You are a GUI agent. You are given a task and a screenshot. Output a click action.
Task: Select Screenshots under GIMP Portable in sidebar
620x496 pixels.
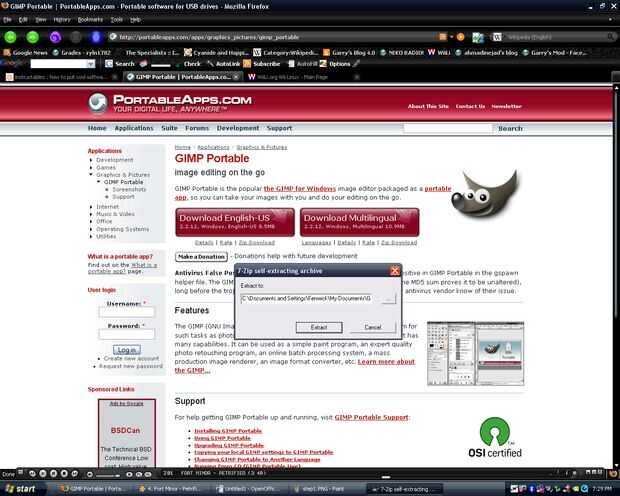tap(129, 189)
